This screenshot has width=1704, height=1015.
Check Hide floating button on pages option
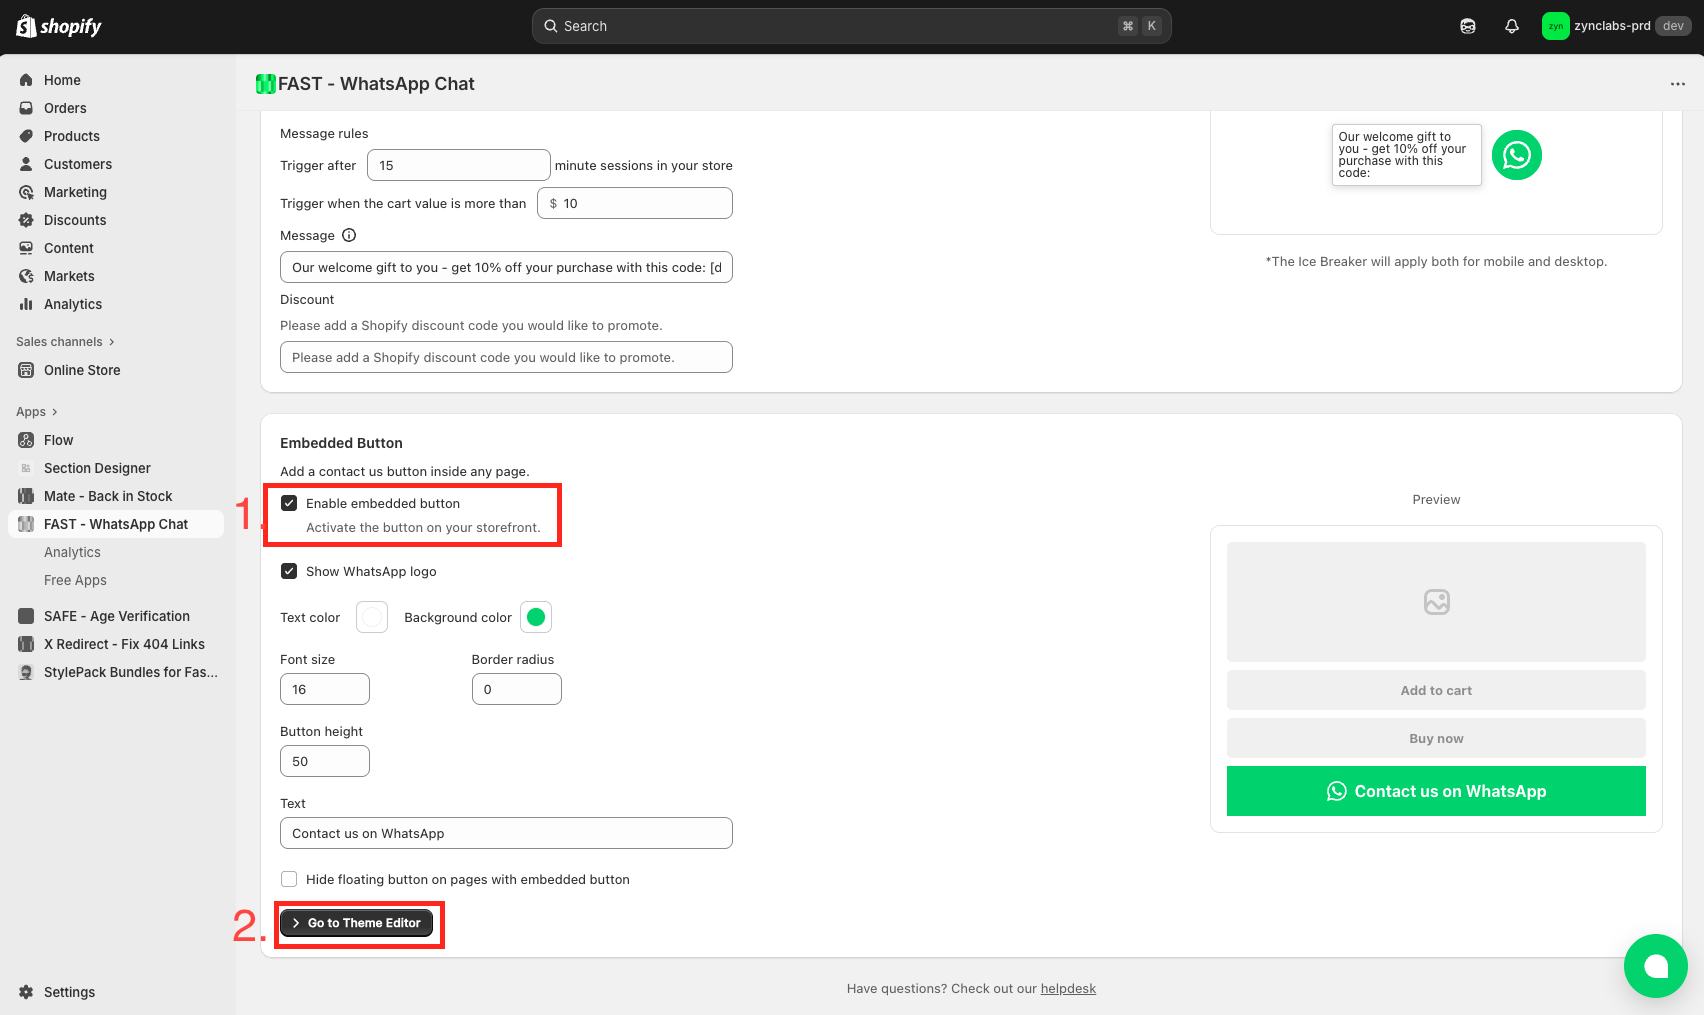tap(289, 879)
